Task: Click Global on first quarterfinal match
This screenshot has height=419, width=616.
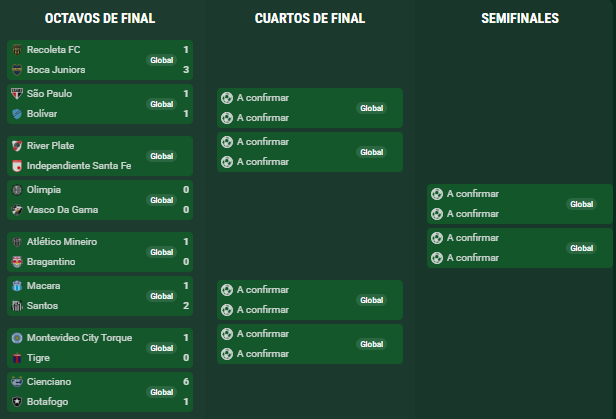Action: click(372, 108)
